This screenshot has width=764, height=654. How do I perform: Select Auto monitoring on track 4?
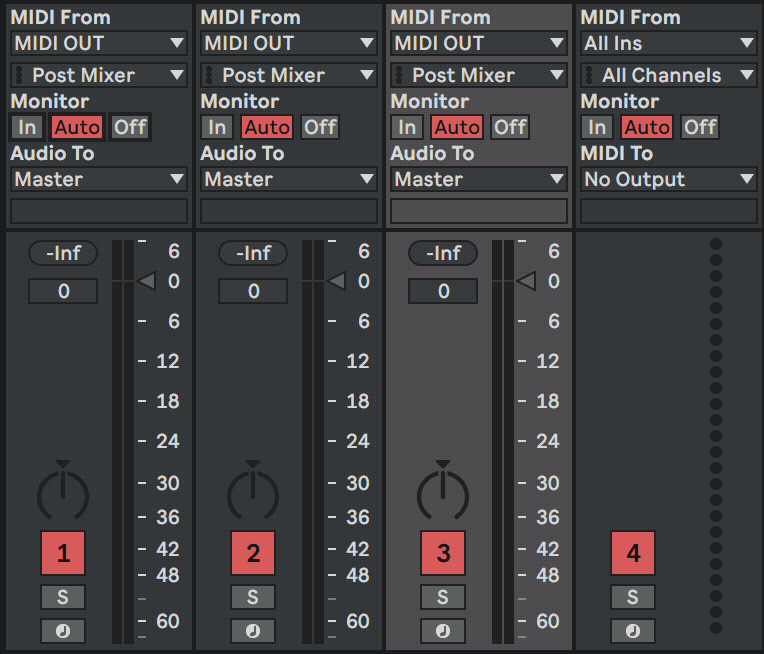pyautogui.click(x=647, y=127)
